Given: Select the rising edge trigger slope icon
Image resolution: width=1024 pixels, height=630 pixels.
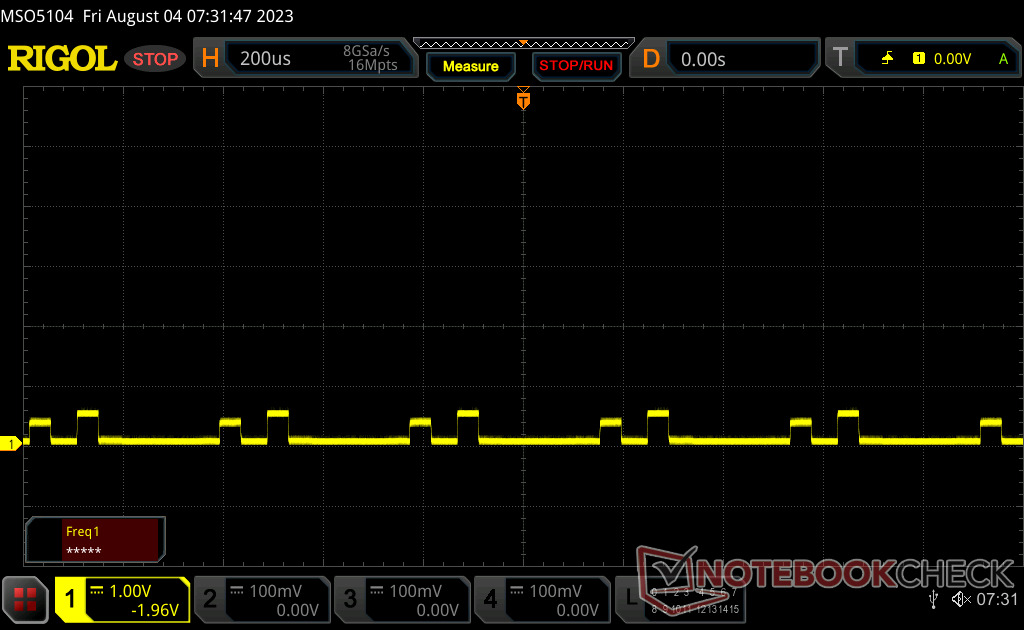Looking at the screenshot, I should click(x=887, y=58).
